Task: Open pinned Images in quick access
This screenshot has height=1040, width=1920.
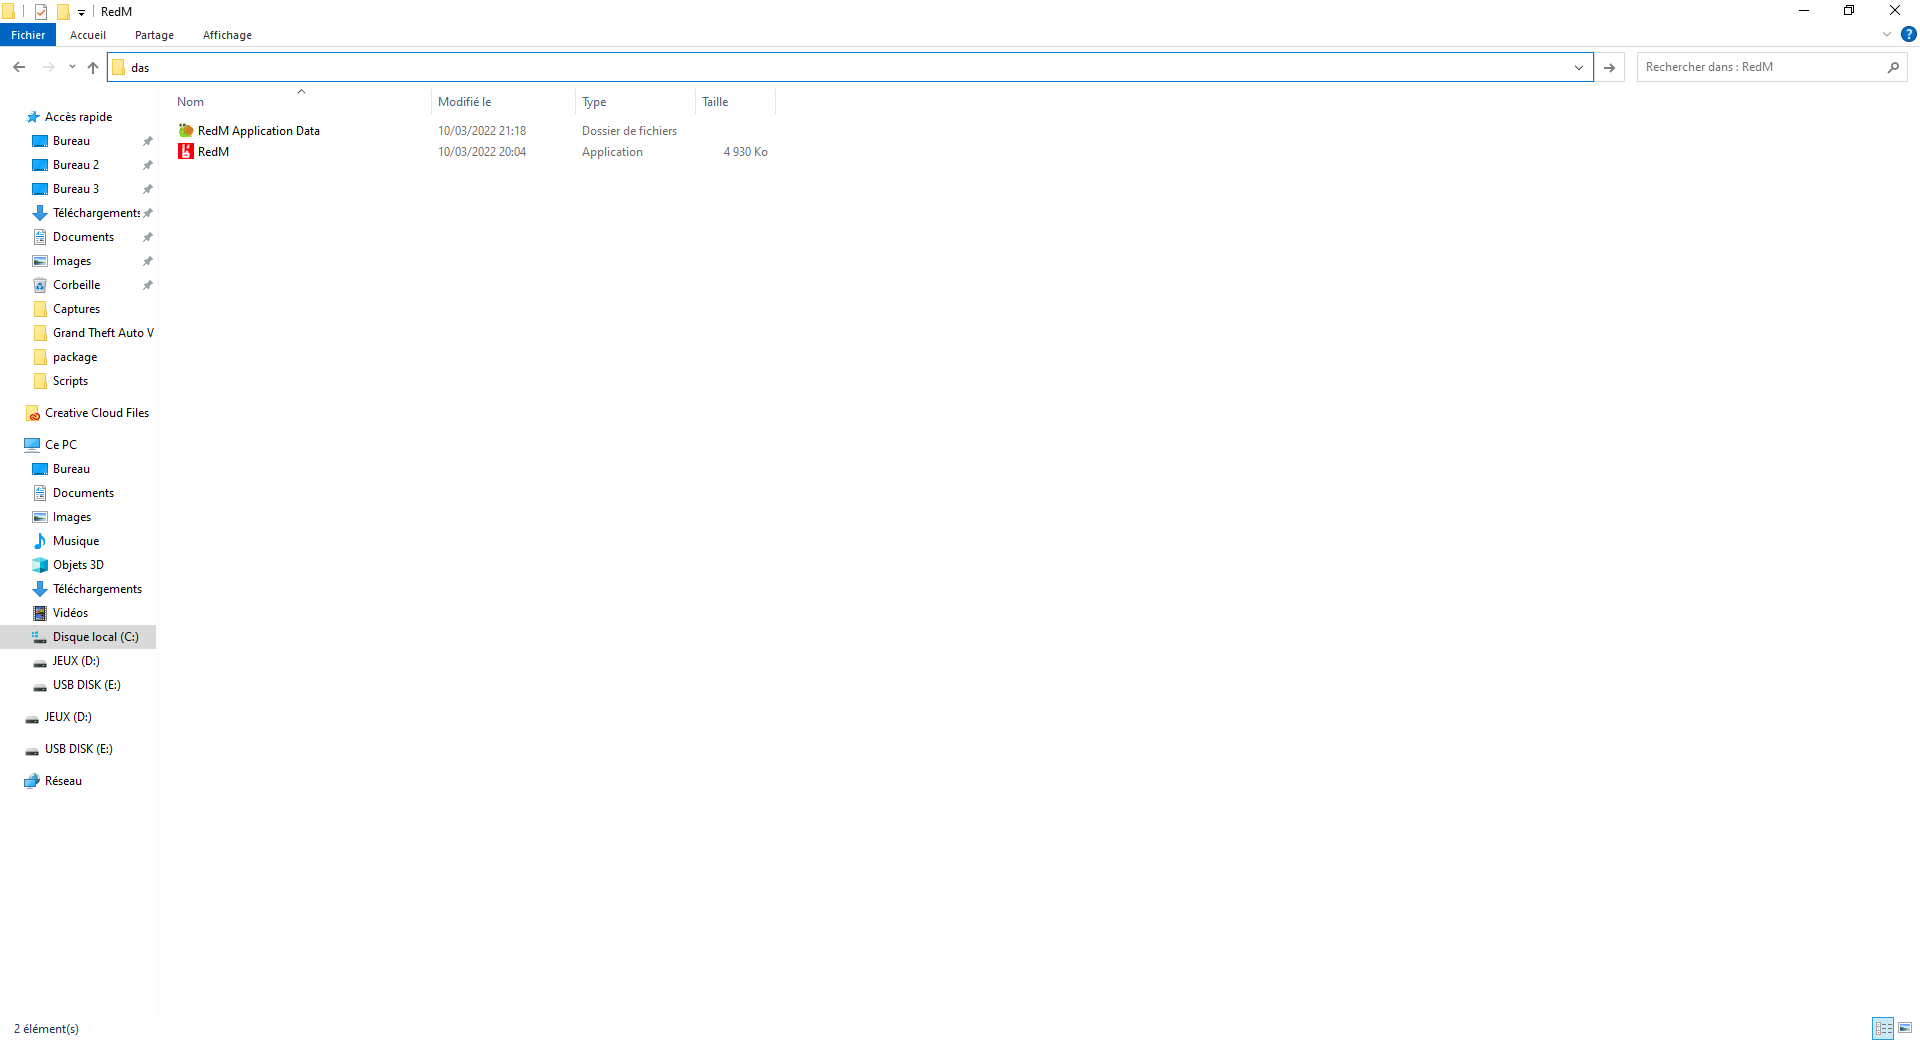Action: [x=72, y=261]
